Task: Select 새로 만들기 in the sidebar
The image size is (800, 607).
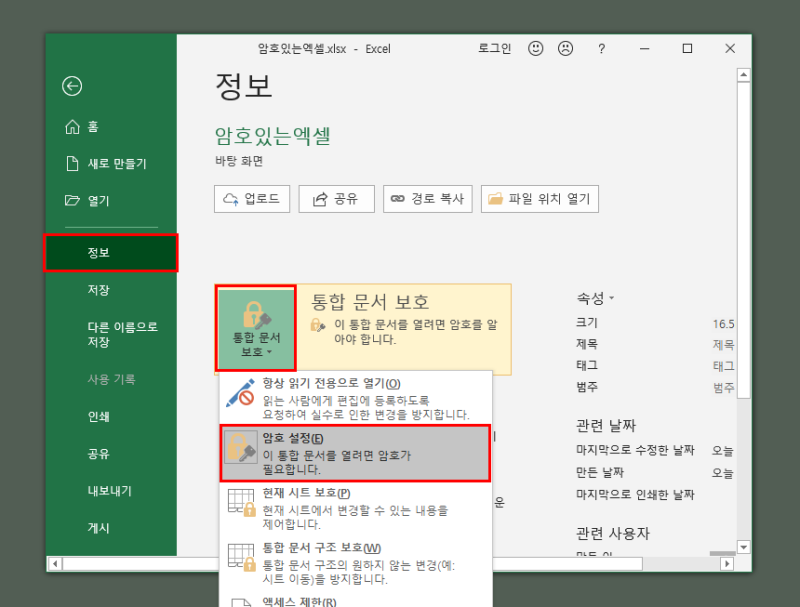Action: click(x=111, y=164)
